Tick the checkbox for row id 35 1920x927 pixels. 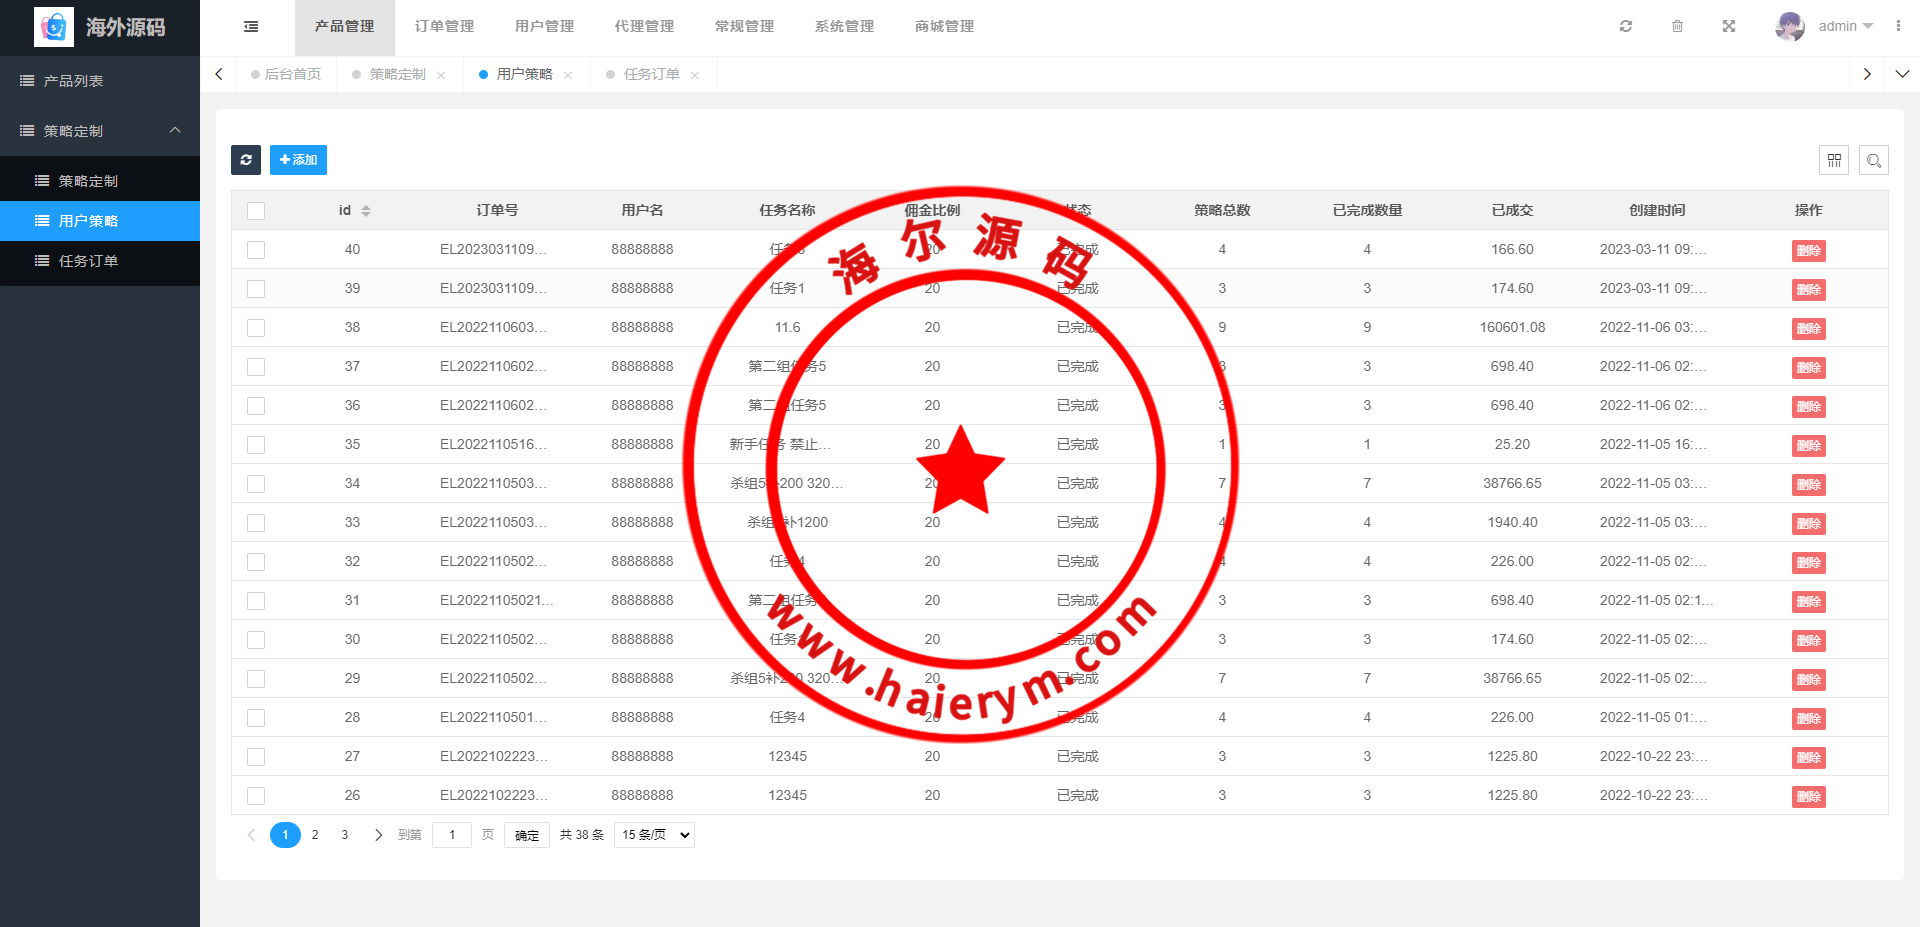tap(256, 445)
